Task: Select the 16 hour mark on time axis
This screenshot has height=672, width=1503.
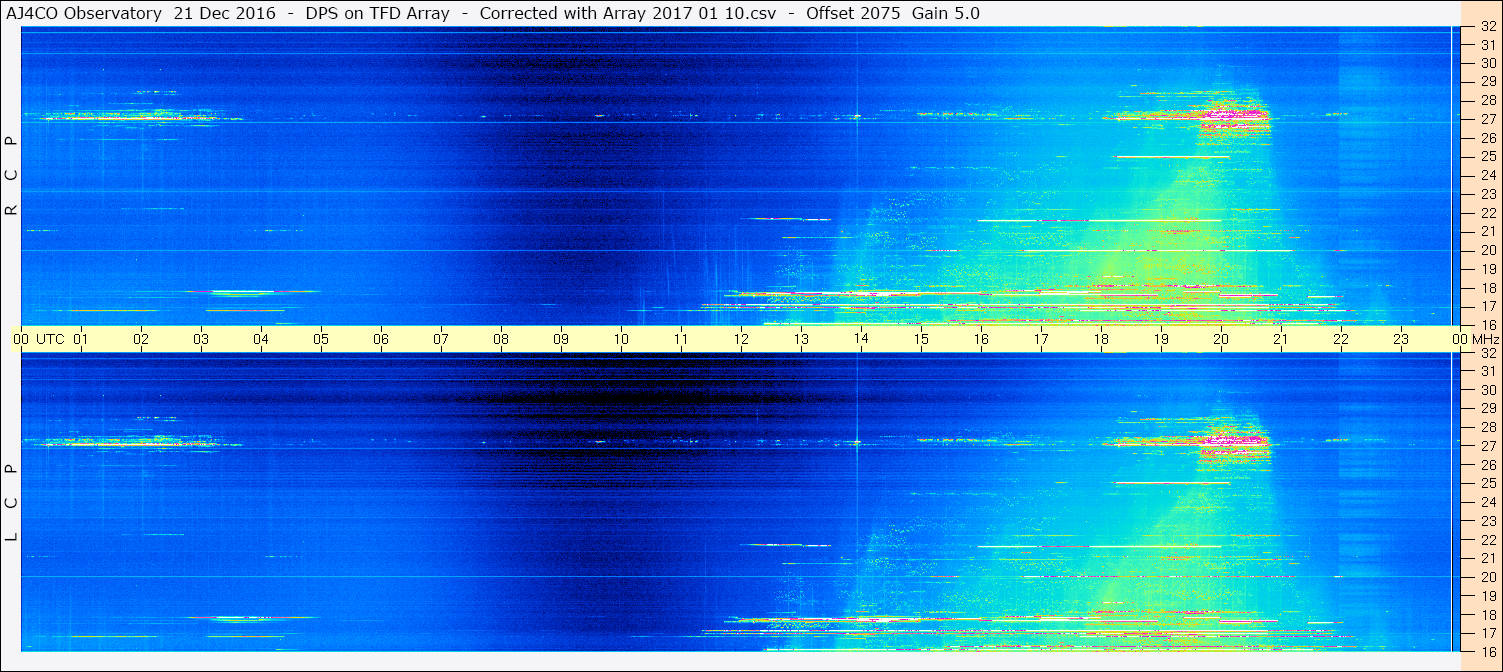Action: (x=981, y=339)
